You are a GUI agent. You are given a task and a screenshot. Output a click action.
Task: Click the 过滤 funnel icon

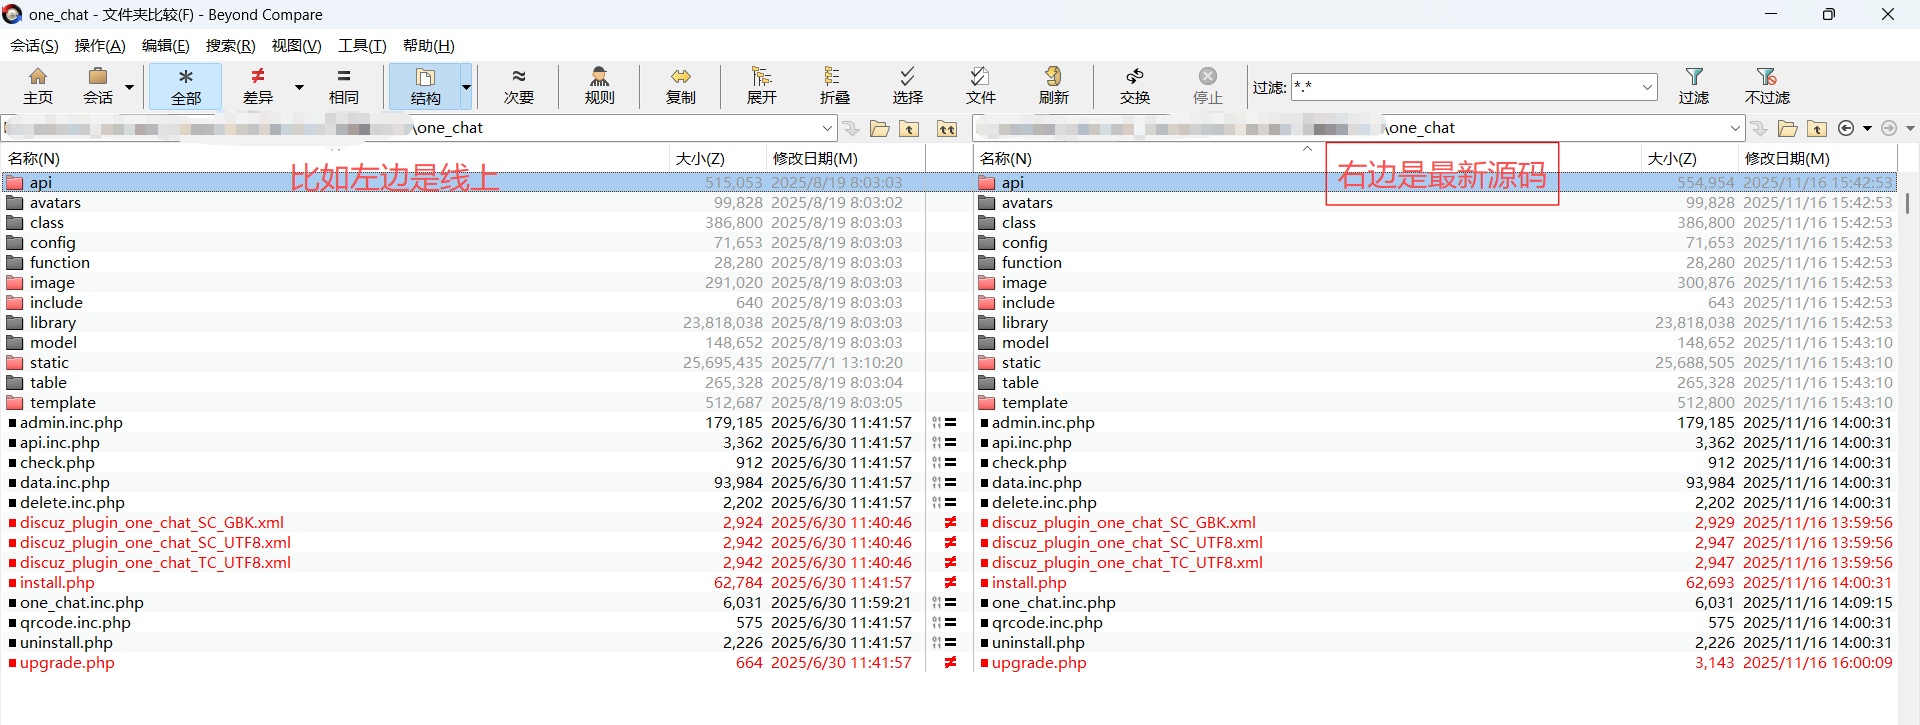(1694, 86)
